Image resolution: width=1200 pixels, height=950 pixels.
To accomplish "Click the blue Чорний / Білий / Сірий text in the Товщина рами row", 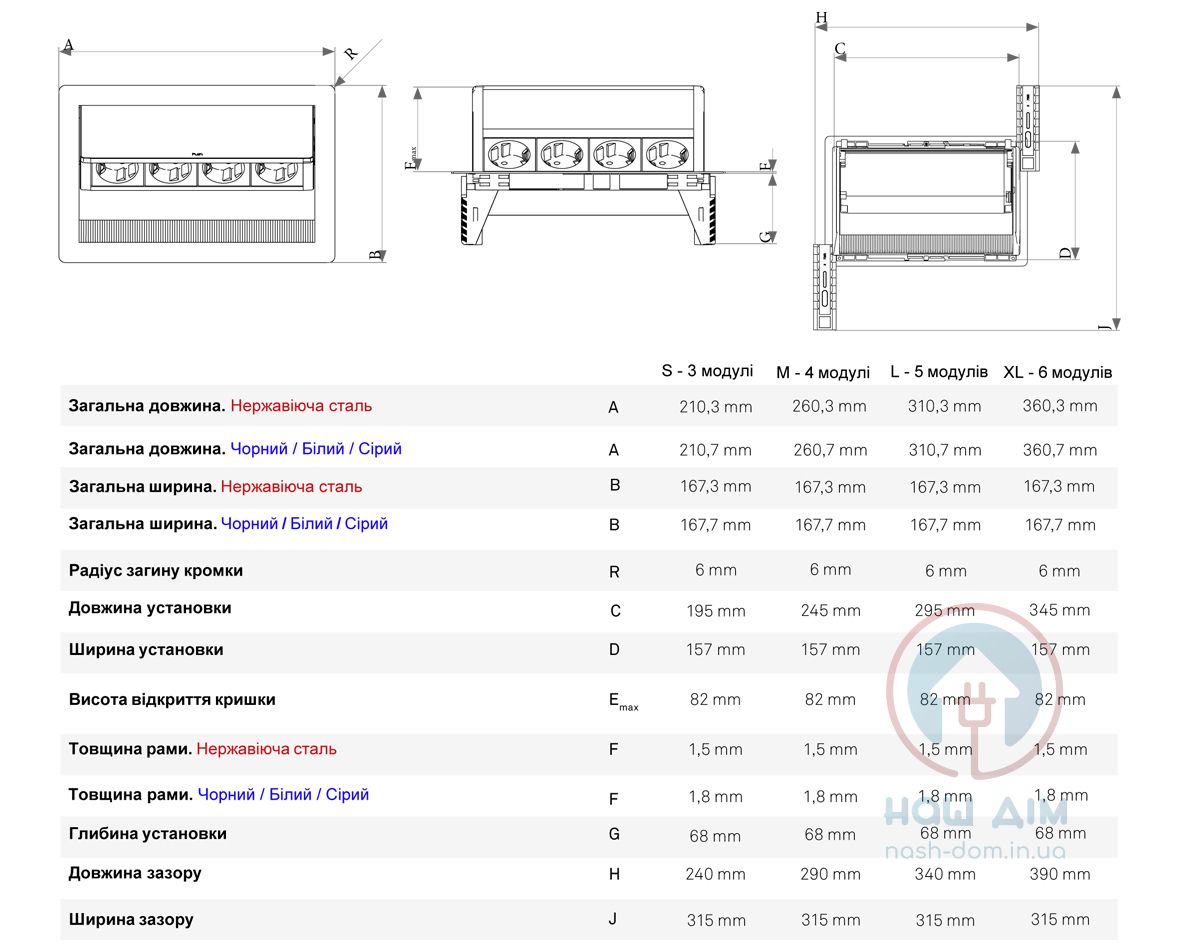I will (283, 794).
